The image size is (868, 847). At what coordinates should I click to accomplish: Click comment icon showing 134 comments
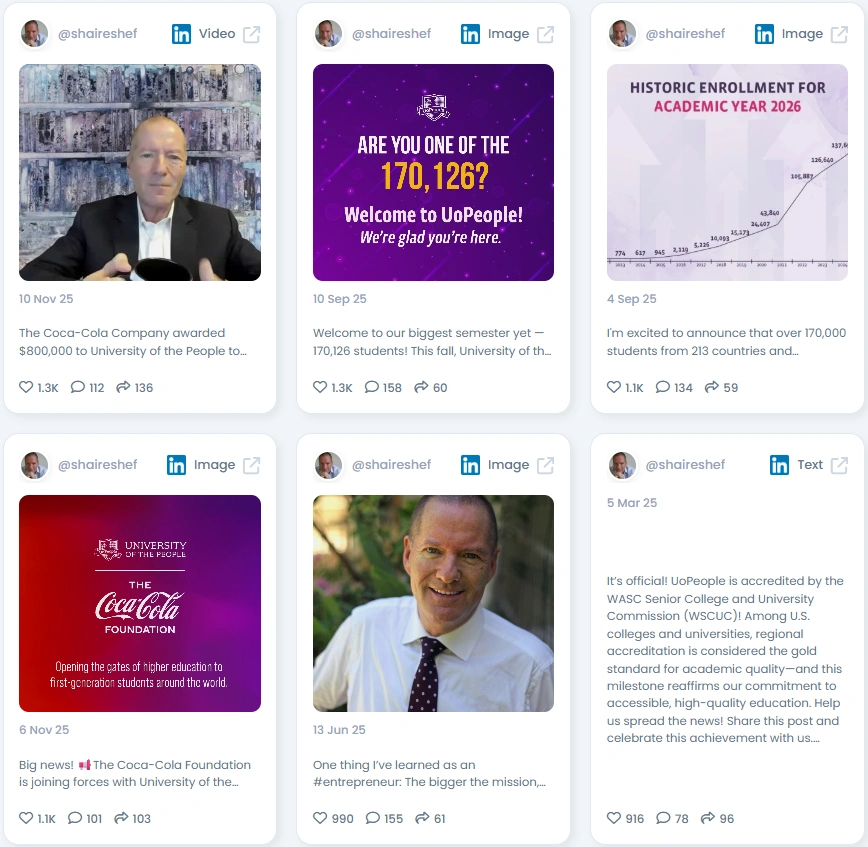(663, 387)
